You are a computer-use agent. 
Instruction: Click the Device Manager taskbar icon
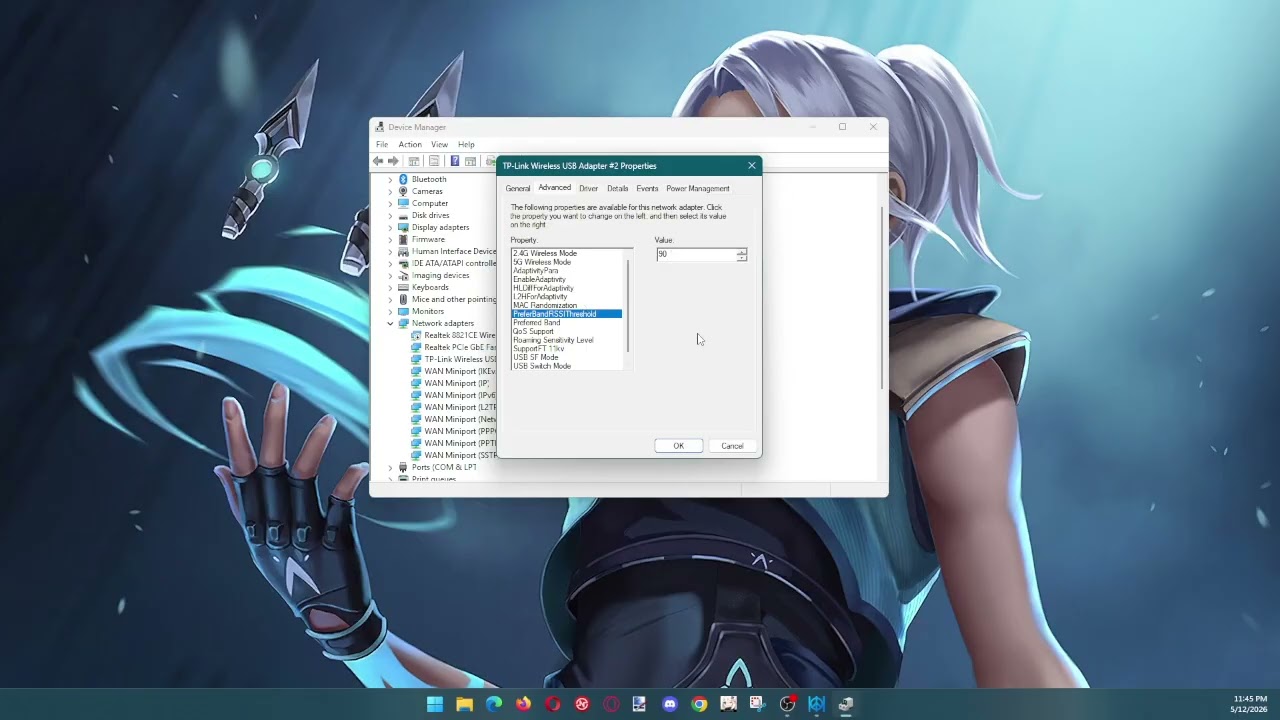tap(846, 704)
